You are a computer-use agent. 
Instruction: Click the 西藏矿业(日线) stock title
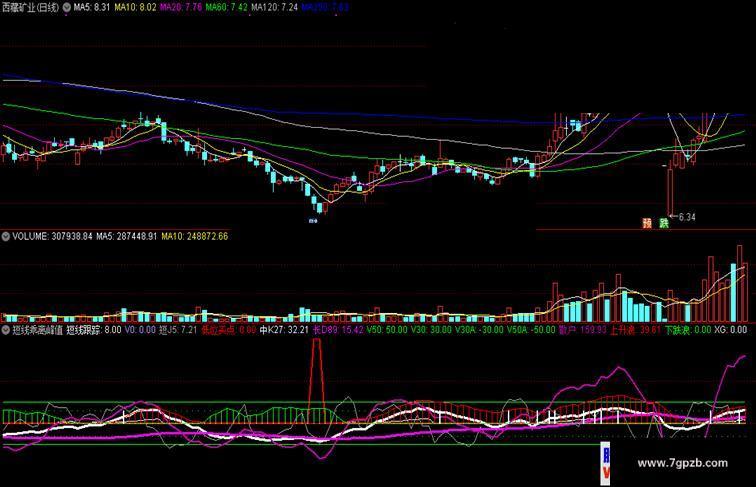pos(31,7)
